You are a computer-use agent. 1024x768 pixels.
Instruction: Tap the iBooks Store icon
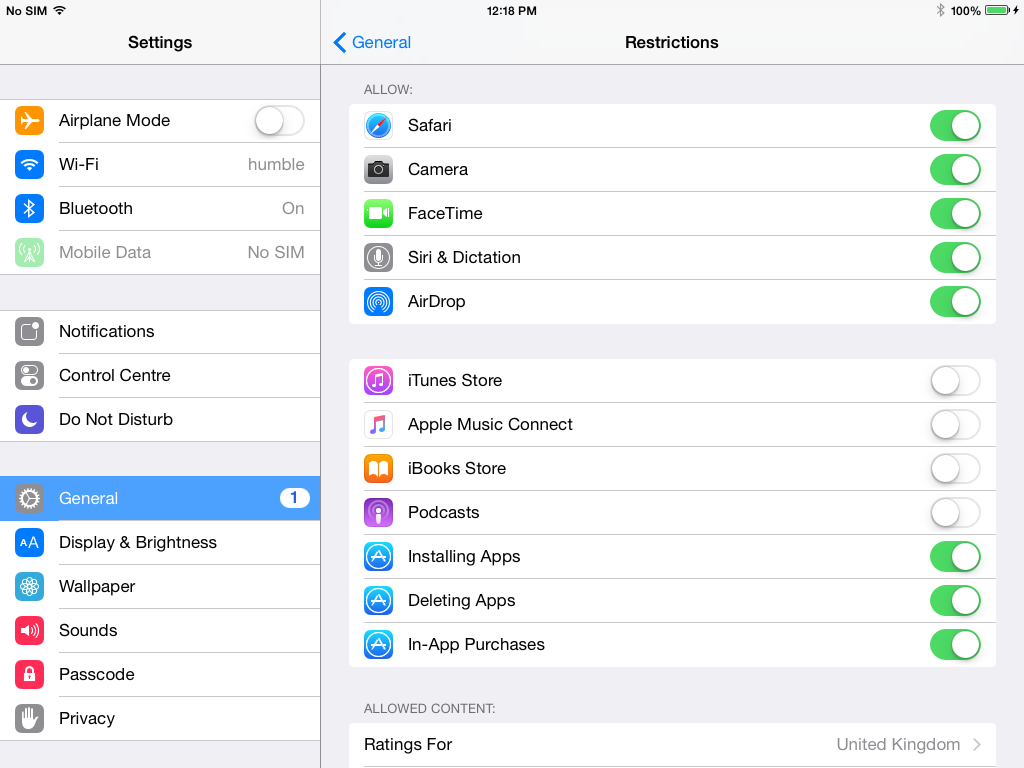click(378, 469)
